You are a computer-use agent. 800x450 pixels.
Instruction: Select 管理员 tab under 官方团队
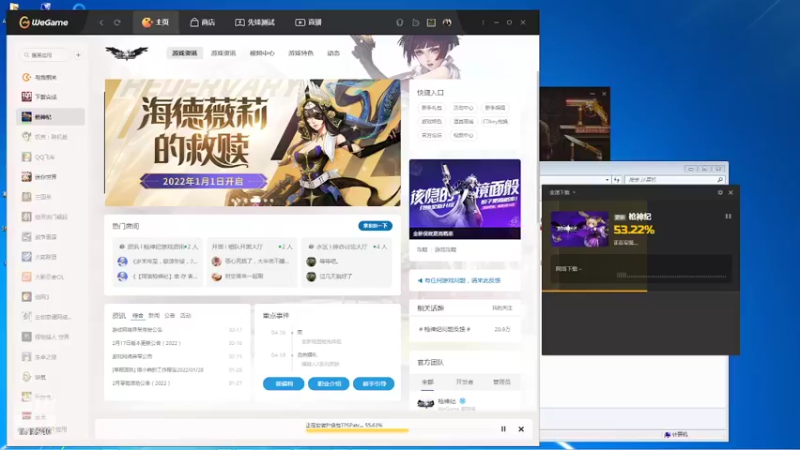[502, 382]
